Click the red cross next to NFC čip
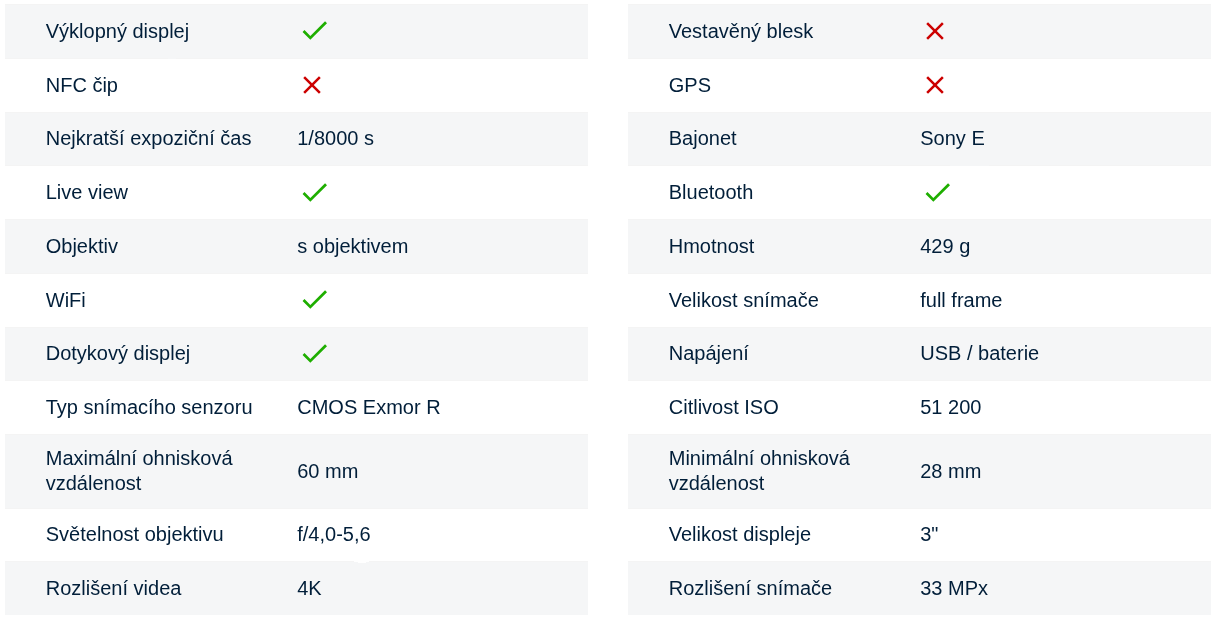 tap(312, 85)
